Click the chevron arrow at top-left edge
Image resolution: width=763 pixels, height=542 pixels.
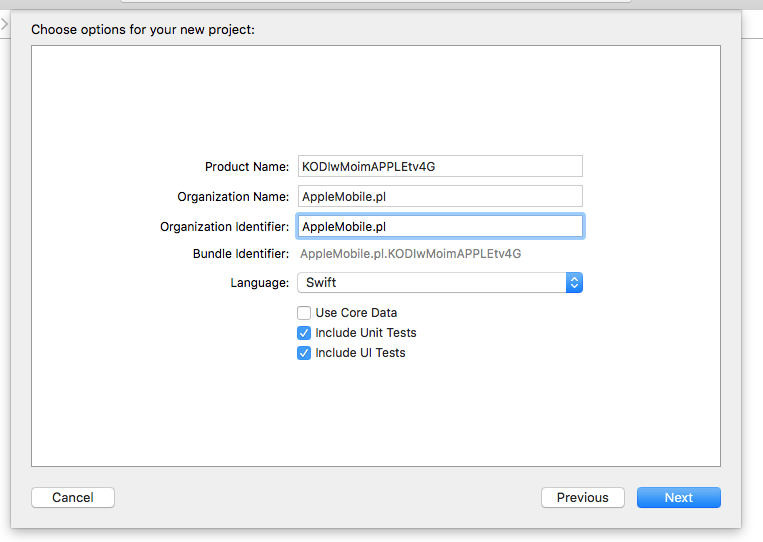tap(4, 22)
